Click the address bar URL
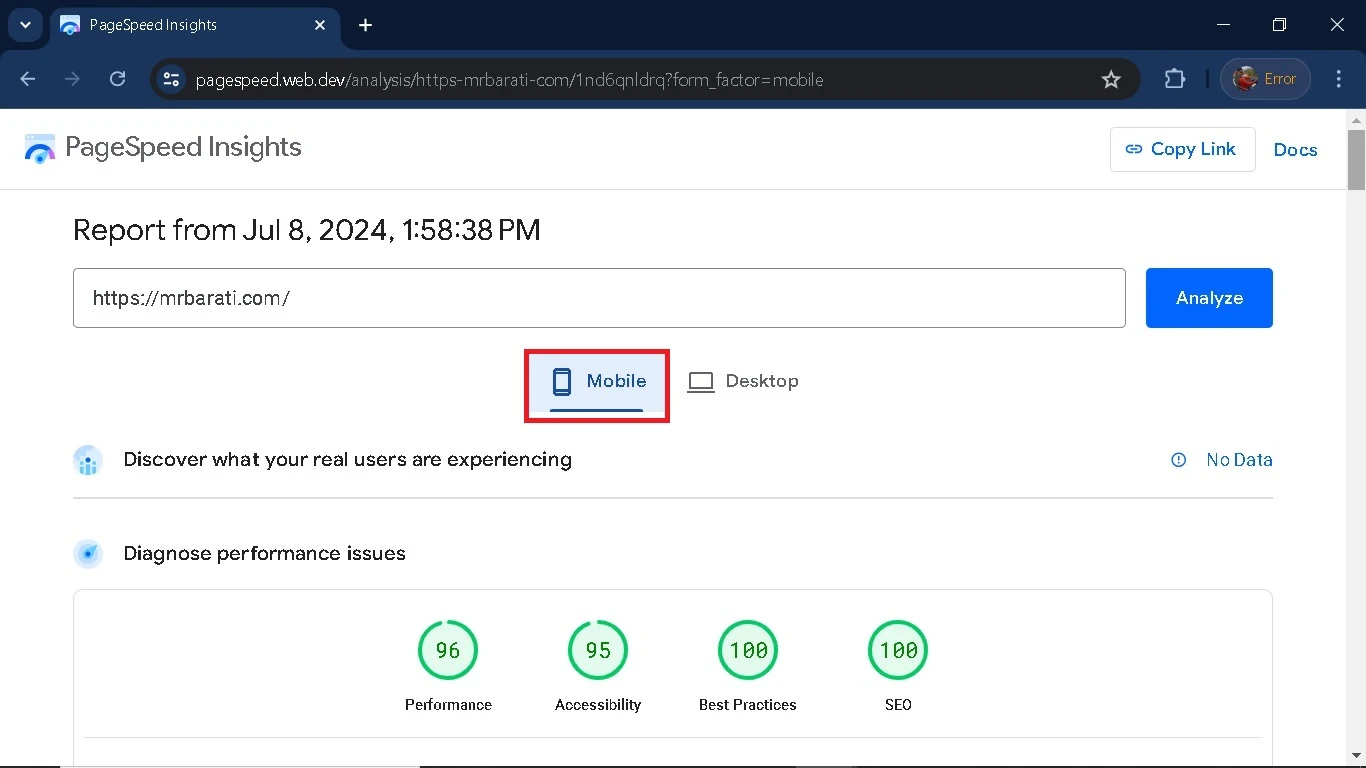Image resolution: width=1366 pixels, height=768 pixels. coord(509,80)
